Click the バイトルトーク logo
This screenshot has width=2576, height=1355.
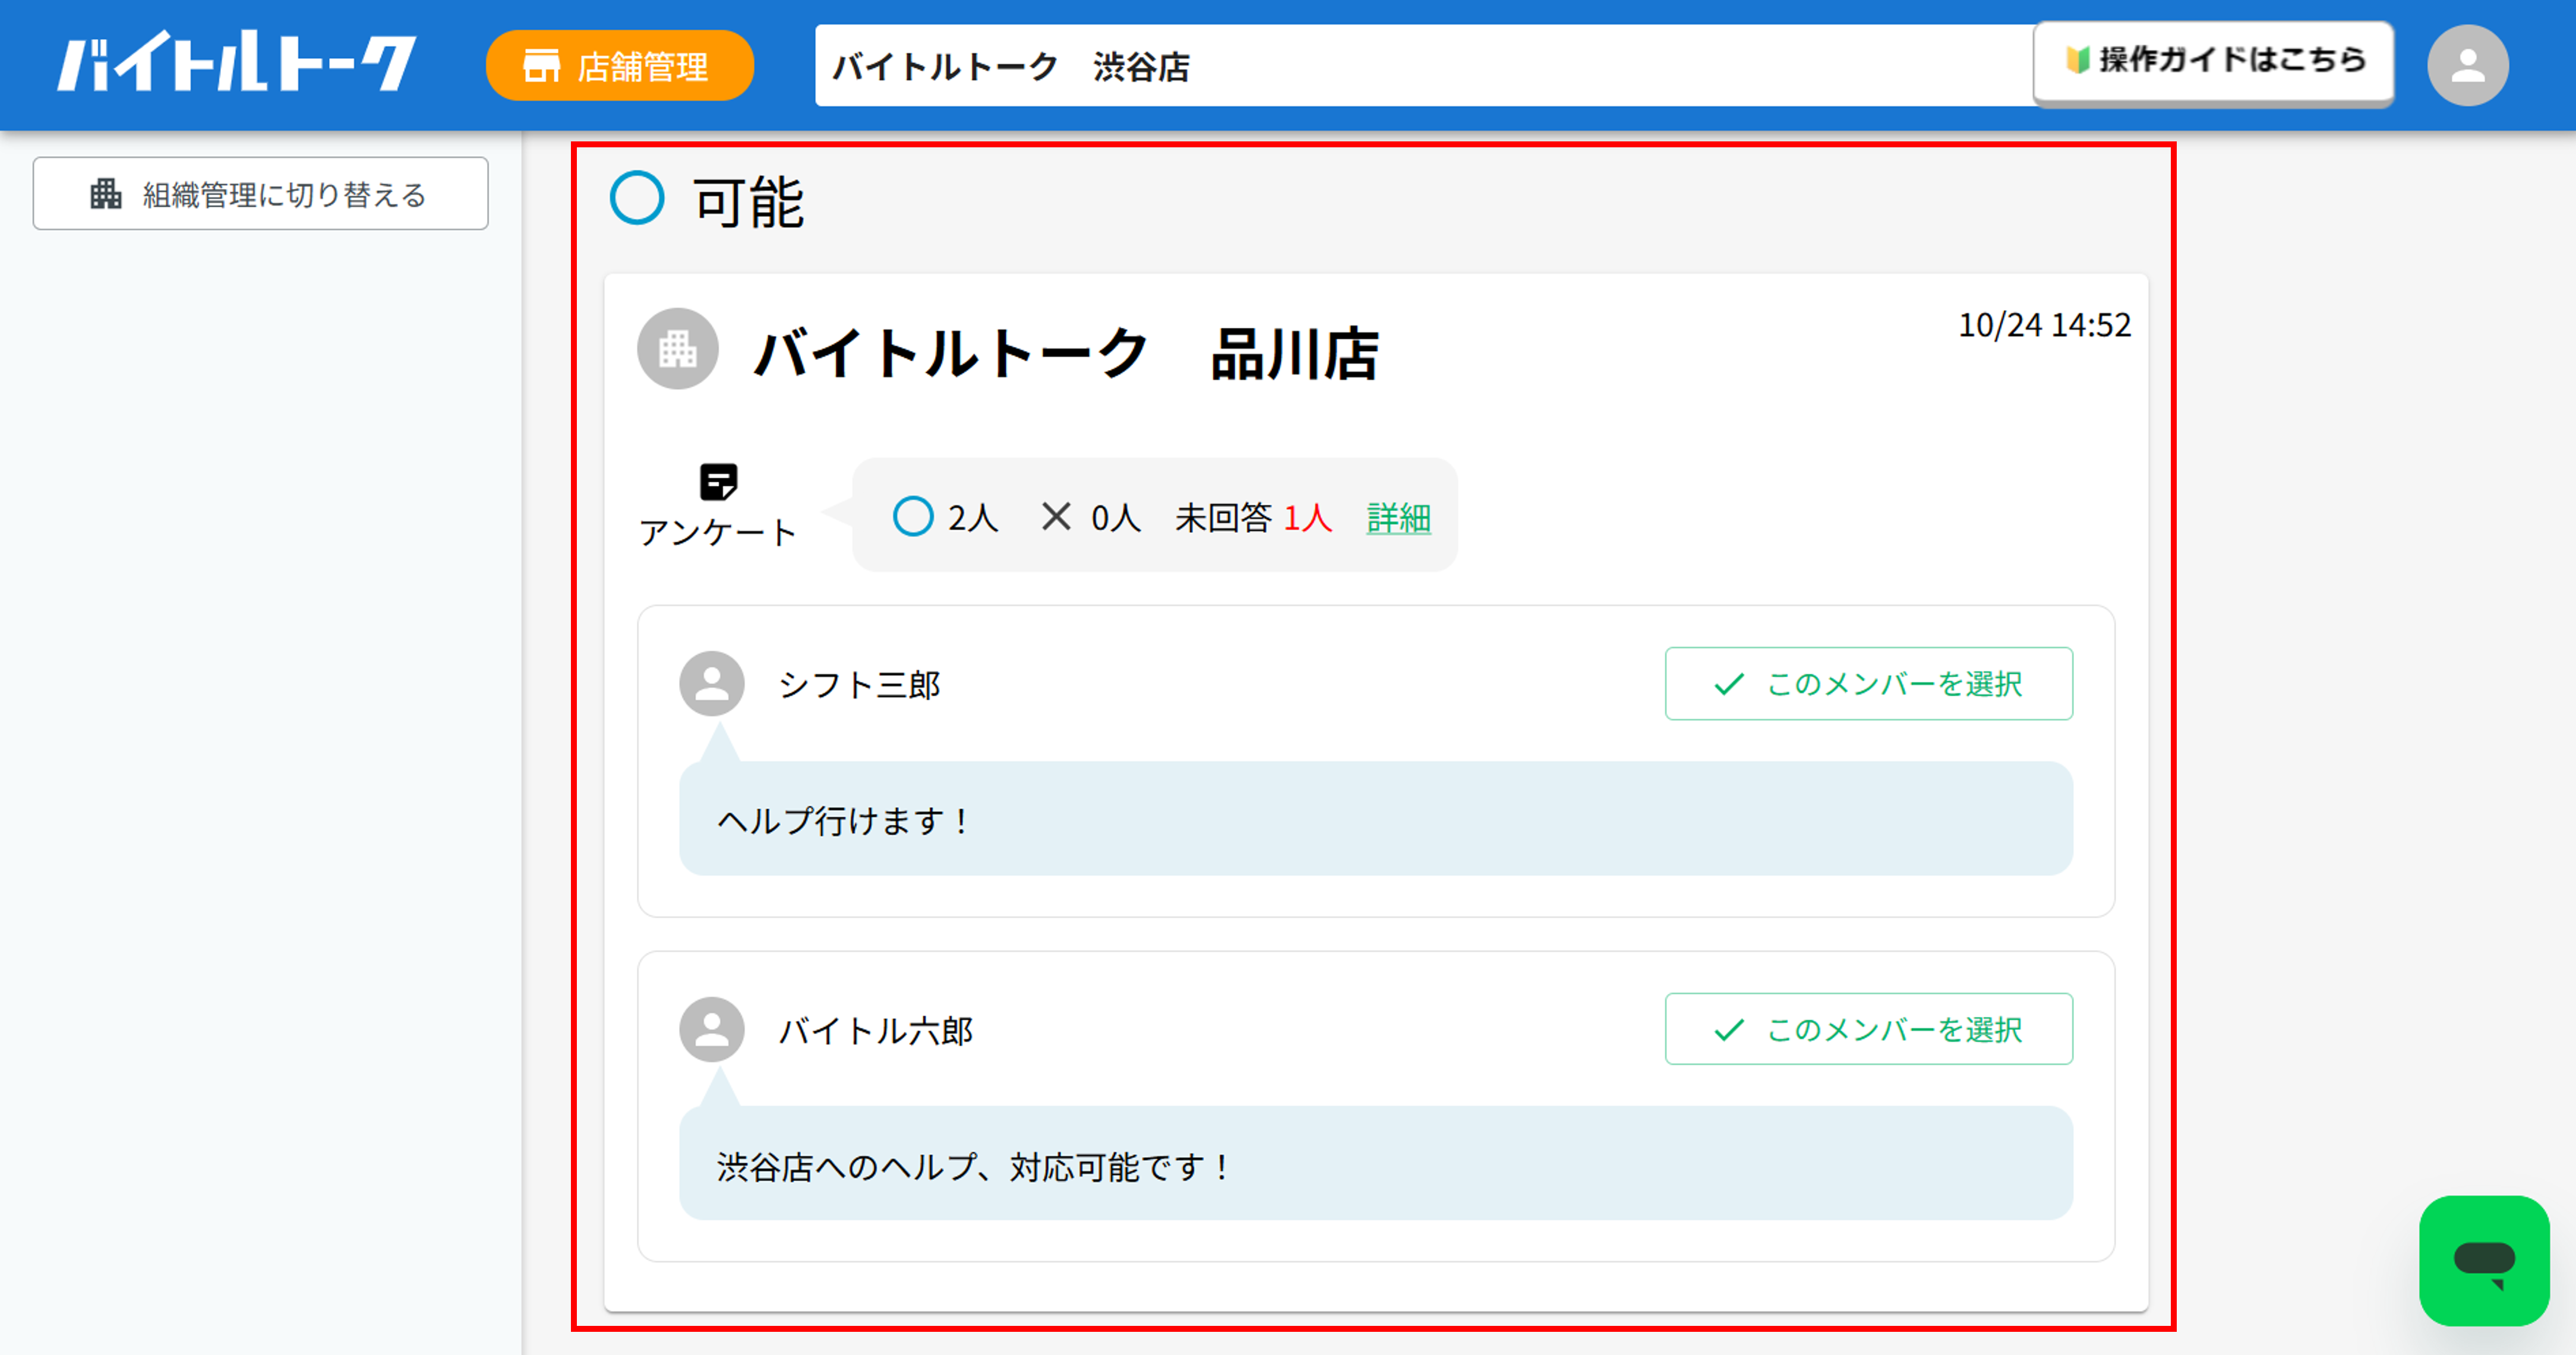pos(236,63)
